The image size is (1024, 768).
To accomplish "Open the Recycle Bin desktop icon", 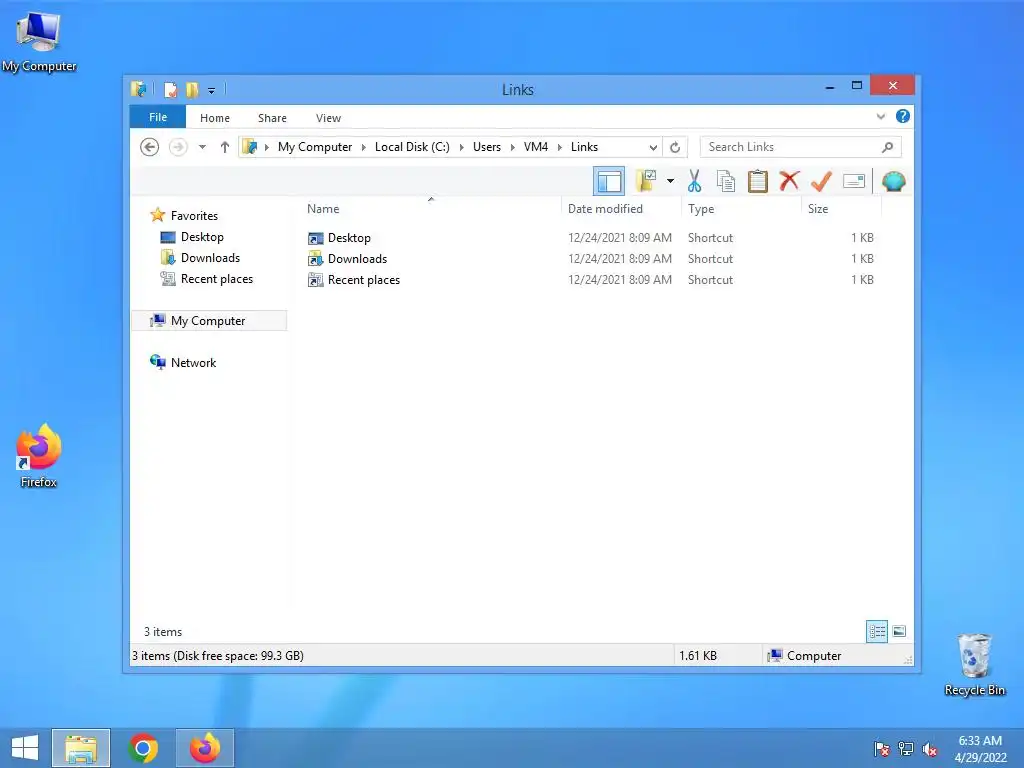I will point(974,664).
